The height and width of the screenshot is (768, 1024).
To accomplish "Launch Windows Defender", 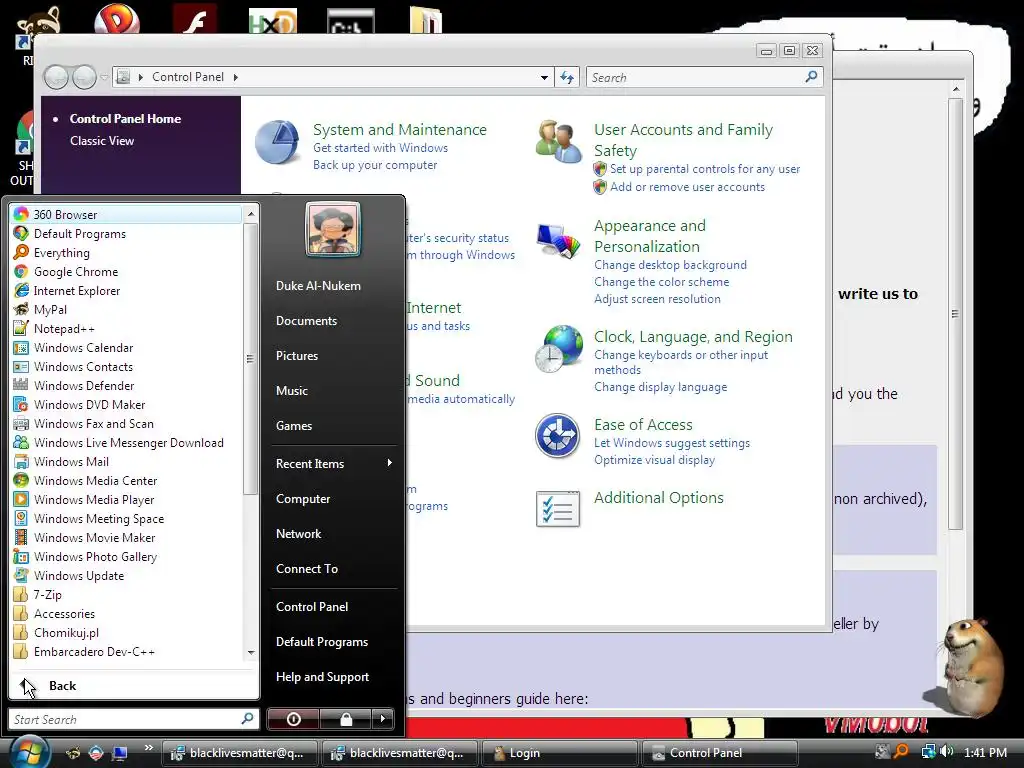I will pyautogui.click(x=125, y=385).
